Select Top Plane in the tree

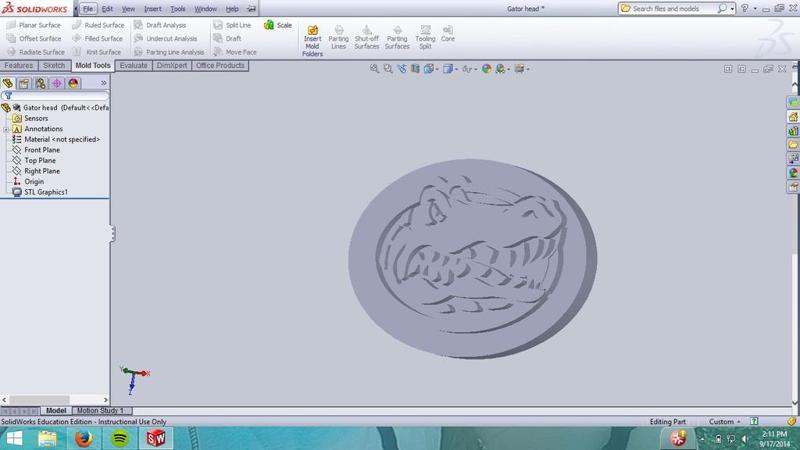point(34,160)
